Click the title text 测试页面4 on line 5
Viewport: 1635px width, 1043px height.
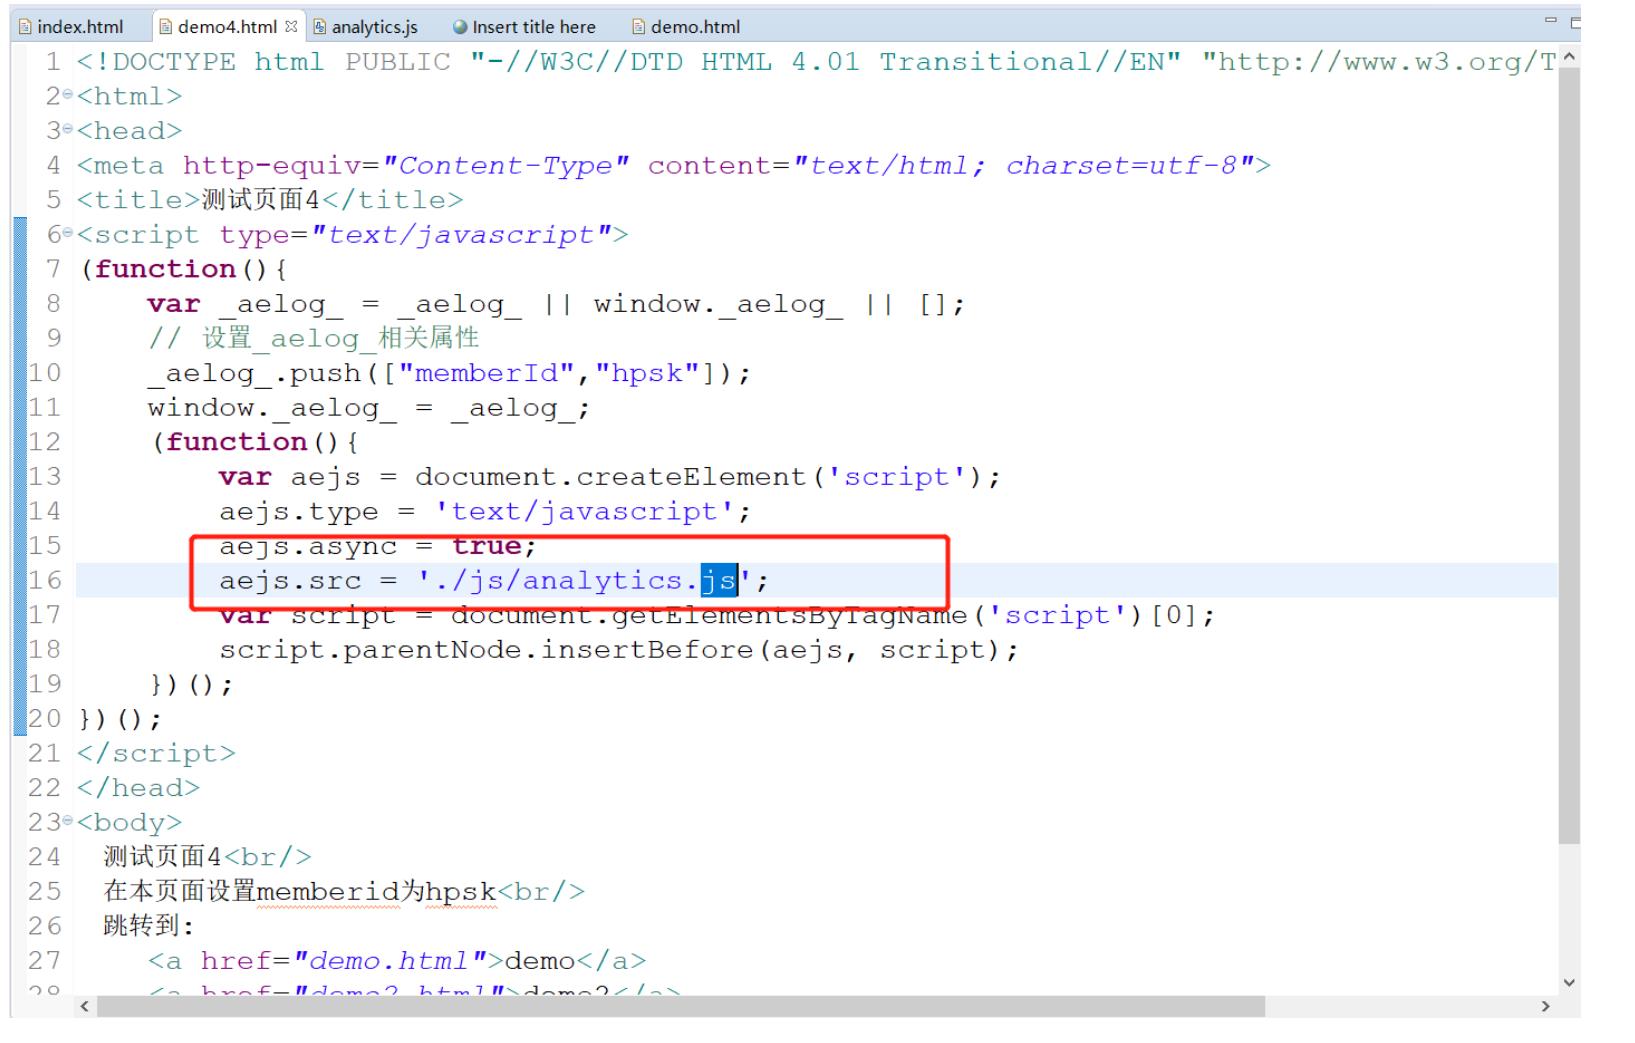point(261,200)
